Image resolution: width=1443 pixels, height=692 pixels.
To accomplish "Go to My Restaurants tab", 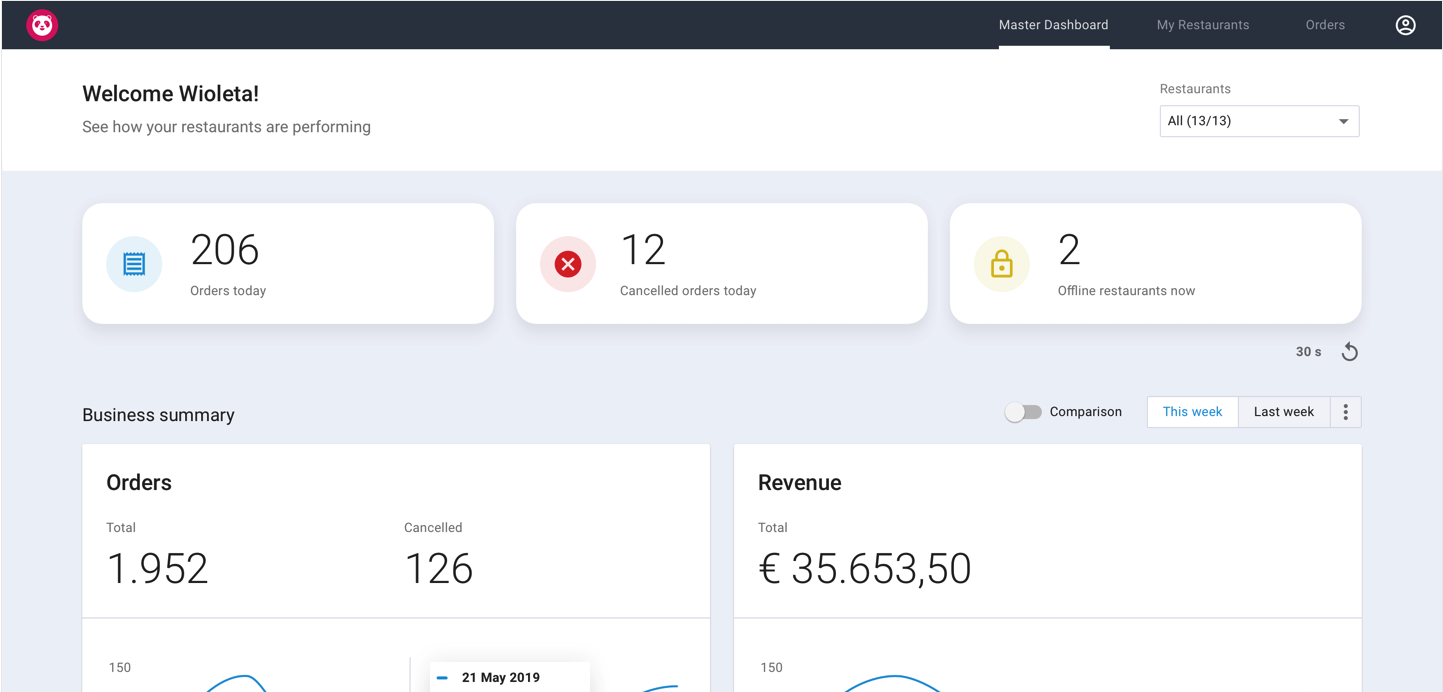I will click(x=1203, y=25).
